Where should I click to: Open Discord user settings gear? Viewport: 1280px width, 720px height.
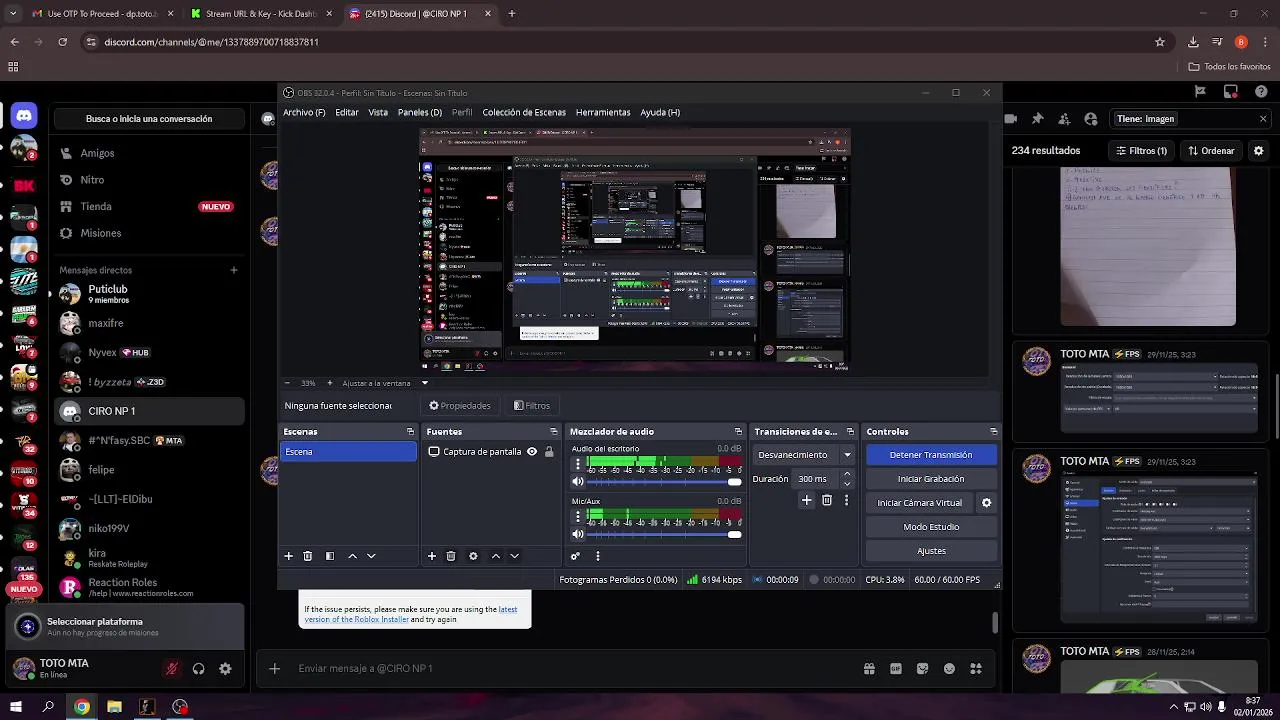[225, 669]
